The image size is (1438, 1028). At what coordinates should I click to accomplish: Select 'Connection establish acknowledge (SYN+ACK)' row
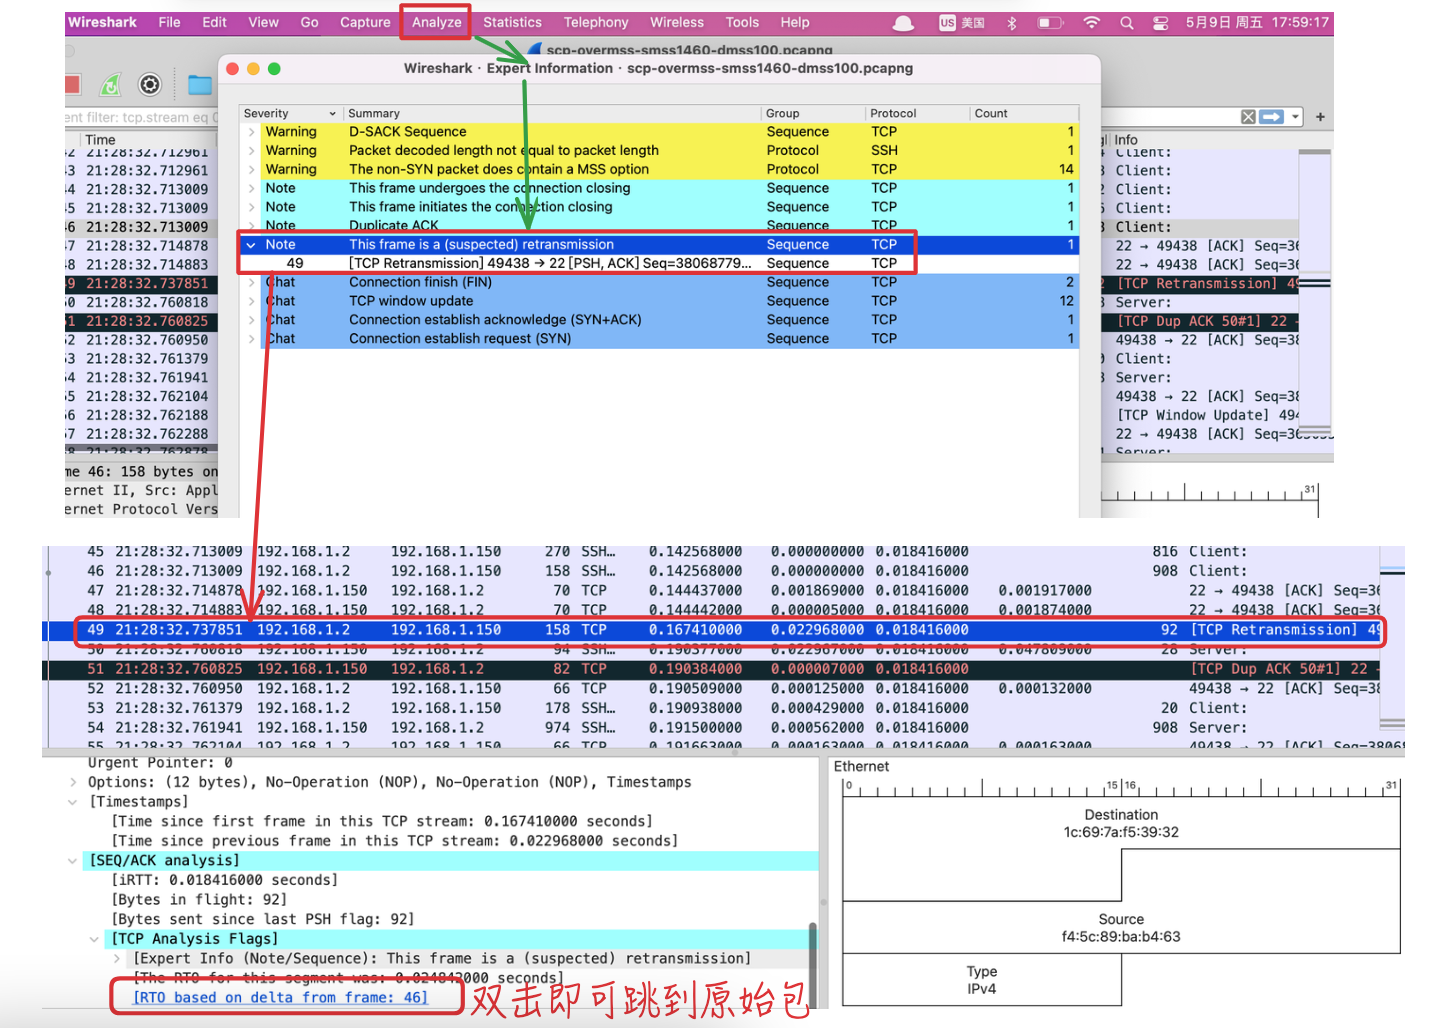(x=660, y=320)
